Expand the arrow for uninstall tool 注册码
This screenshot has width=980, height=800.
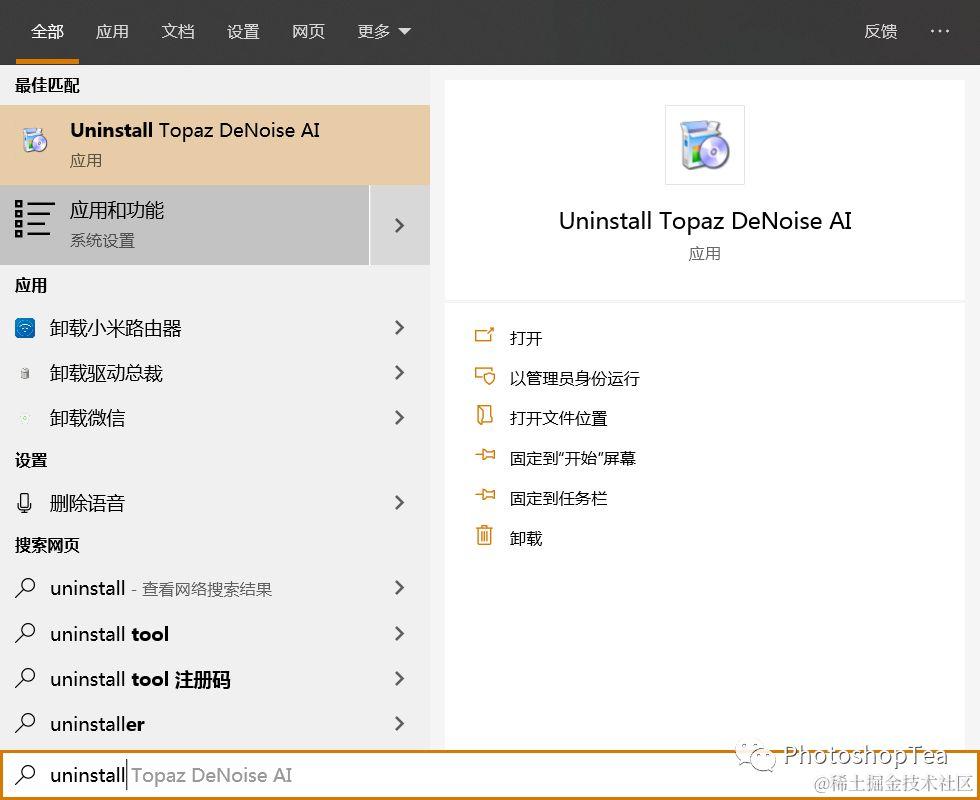coord(400,679)
